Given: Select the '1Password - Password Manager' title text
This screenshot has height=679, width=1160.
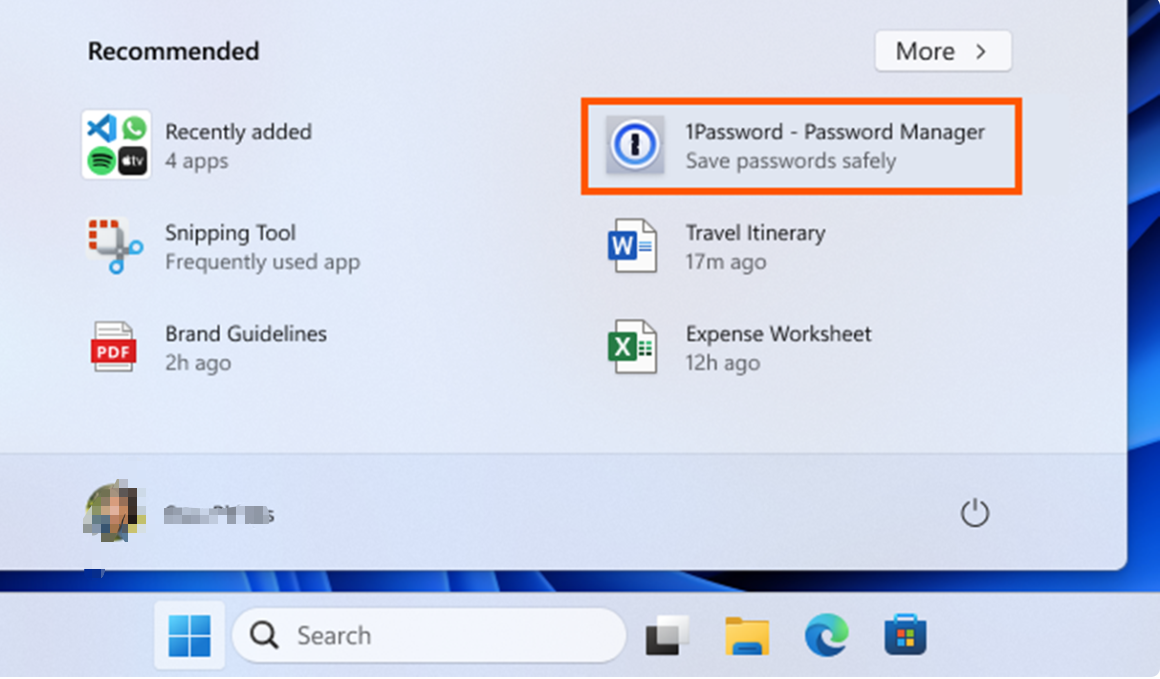Looking at the screenshot, I should tap(834, 132).
